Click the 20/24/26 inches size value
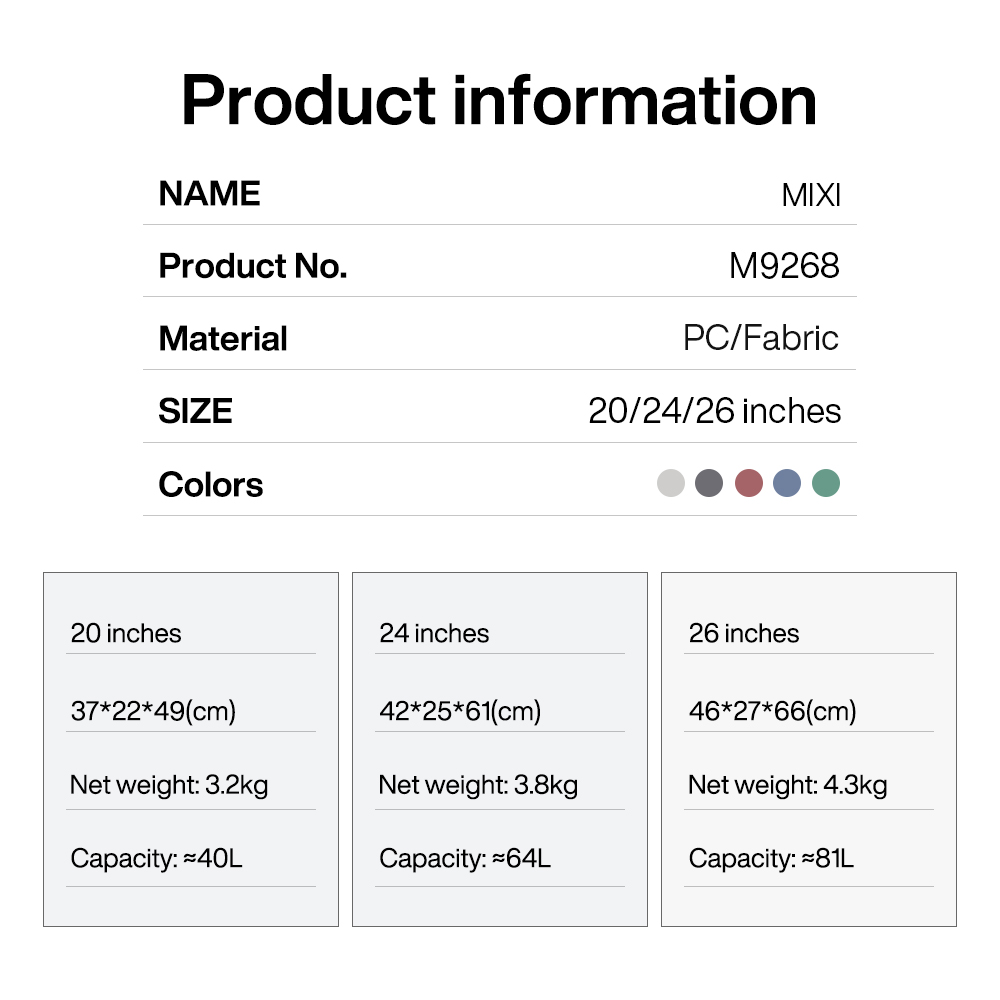Screen dimensions: 1000x1000 pyautogui.click(x=714, y=411)
